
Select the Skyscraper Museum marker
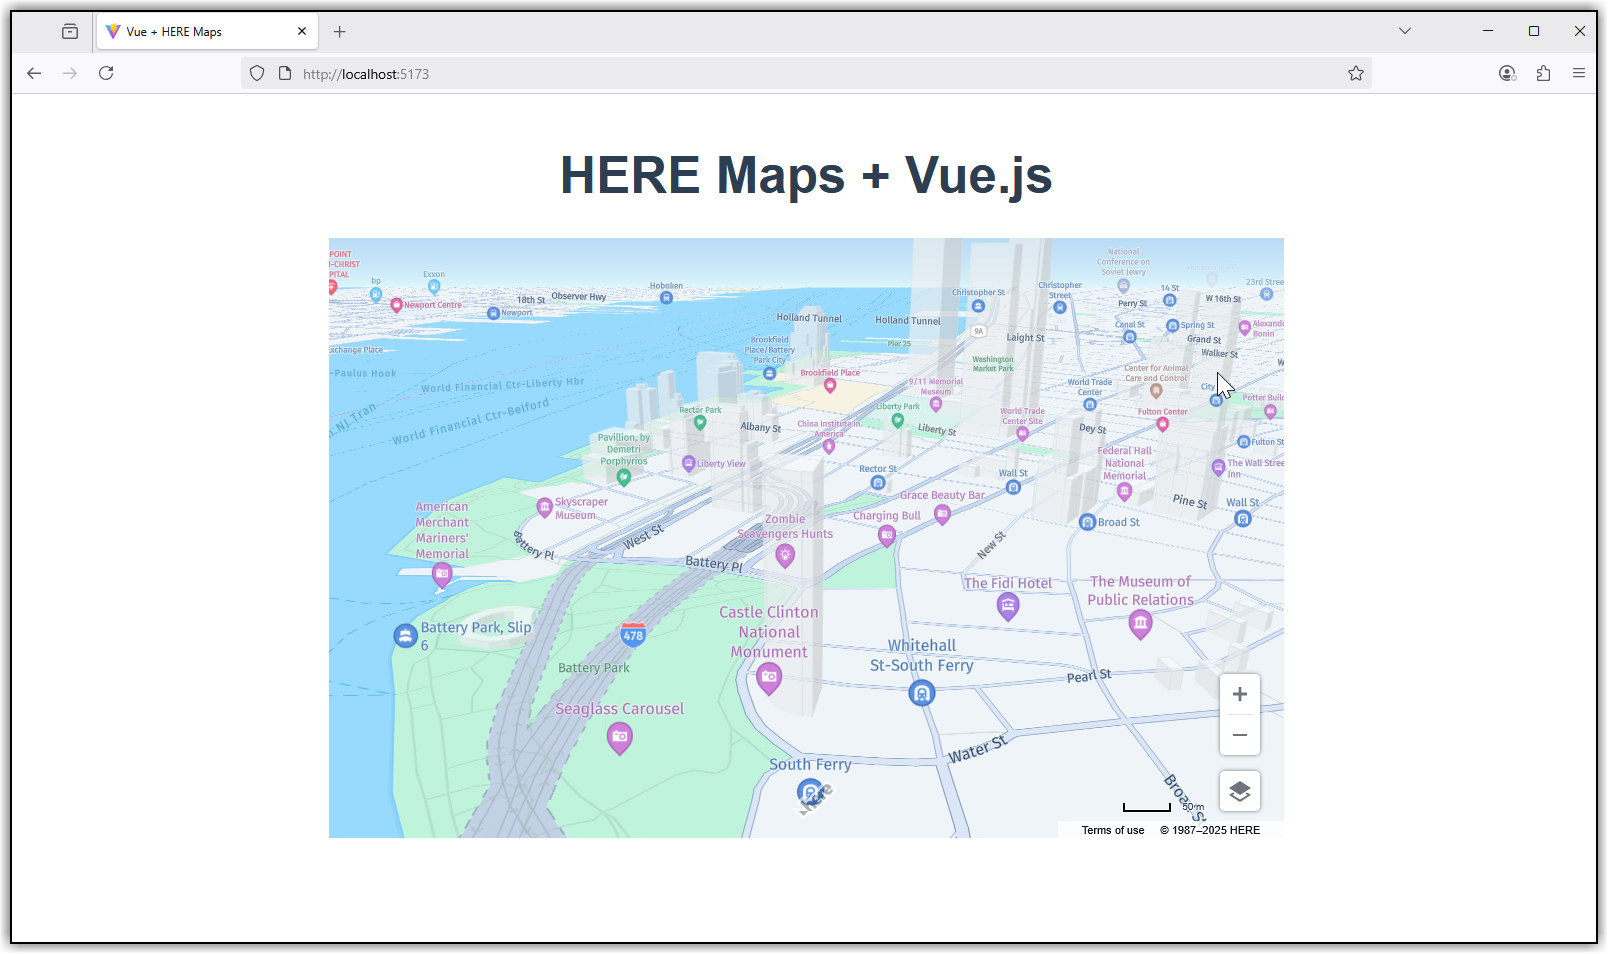544,508
